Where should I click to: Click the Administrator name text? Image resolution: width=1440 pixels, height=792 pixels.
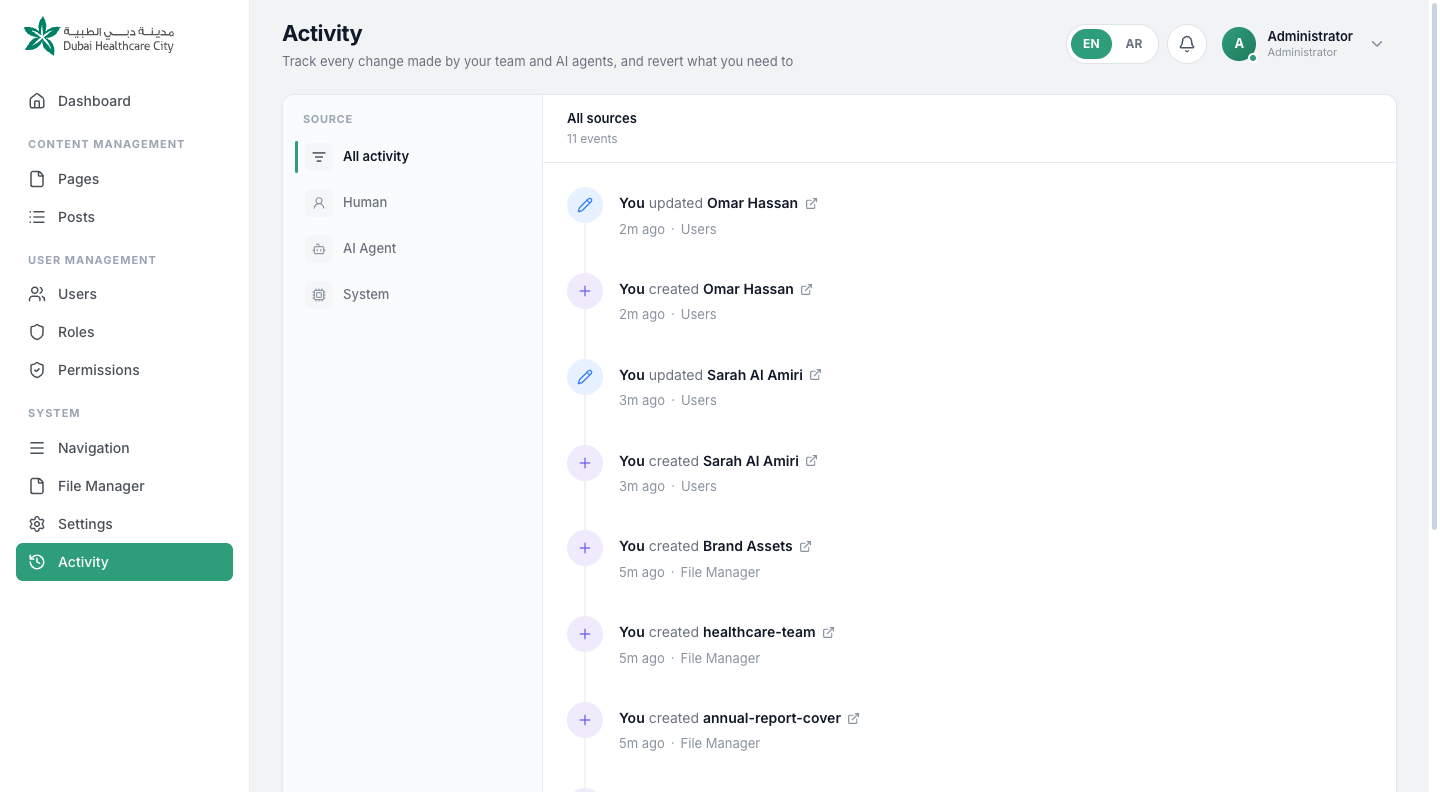(x=1310, y=36)
